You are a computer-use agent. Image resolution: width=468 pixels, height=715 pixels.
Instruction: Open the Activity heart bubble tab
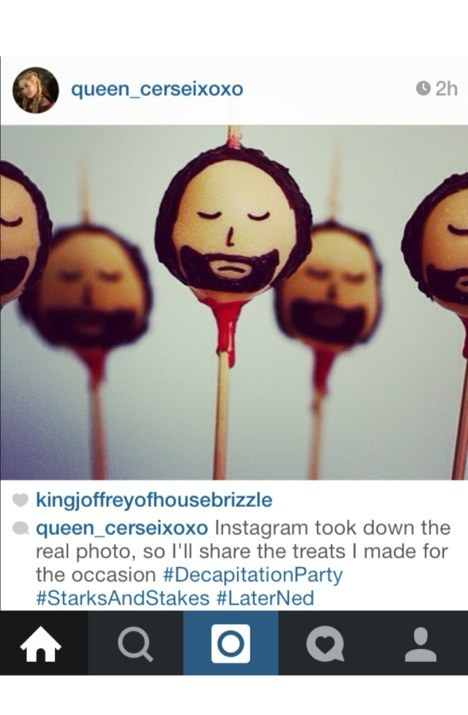[x=325, y=644]
